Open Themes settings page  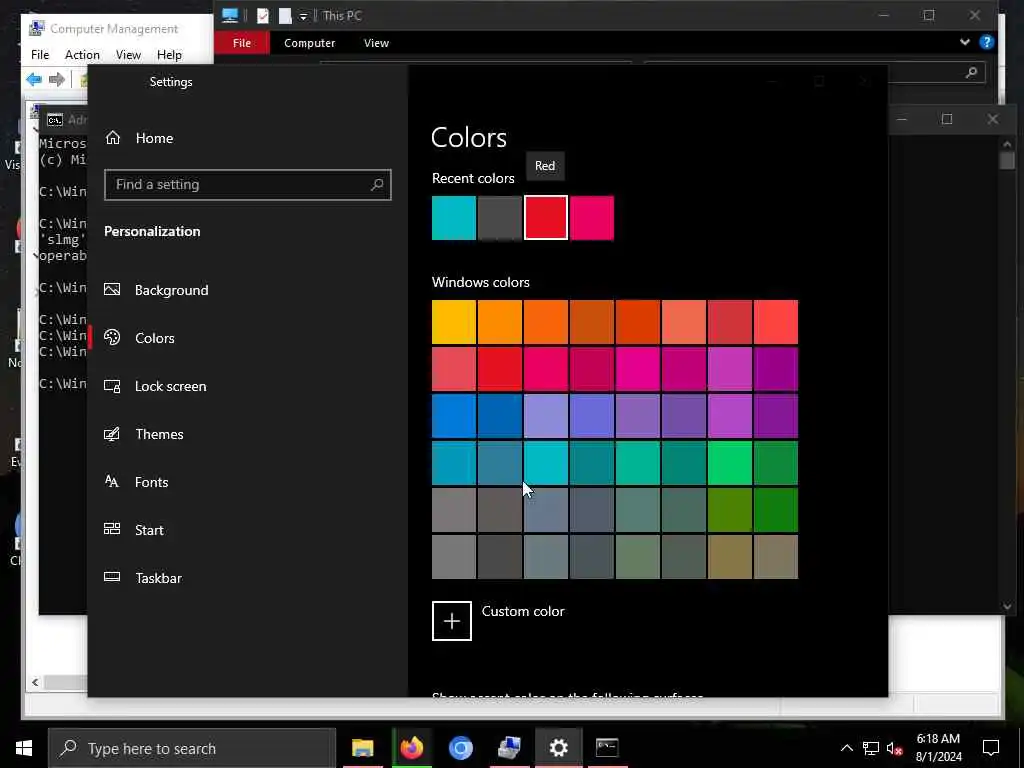[x=144, y=434]
